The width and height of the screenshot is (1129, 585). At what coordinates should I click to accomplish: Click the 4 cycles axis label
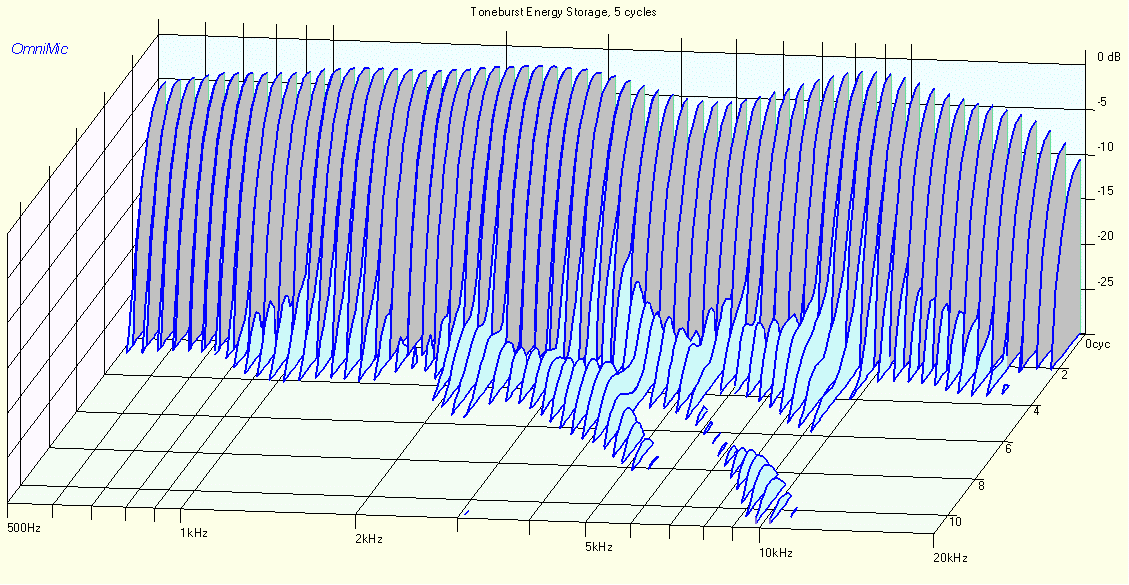pos(1036,411)
